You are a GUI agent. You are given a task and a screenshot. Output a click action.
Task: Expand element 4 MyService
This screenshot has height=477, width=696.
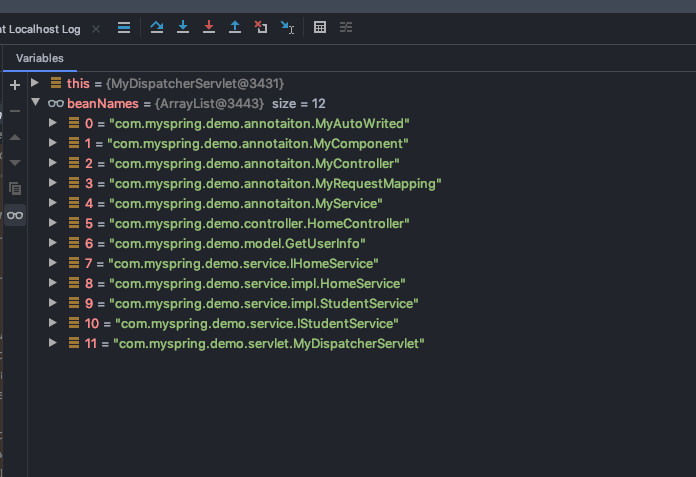(x=52, y=202)
